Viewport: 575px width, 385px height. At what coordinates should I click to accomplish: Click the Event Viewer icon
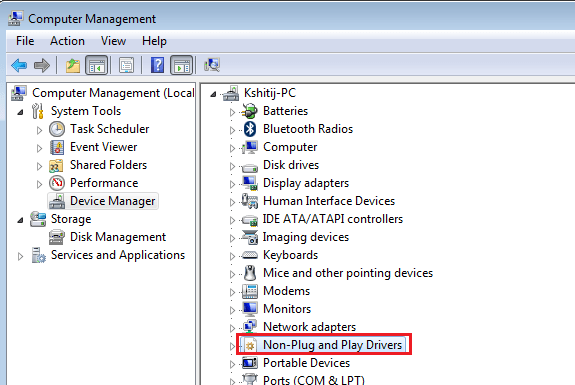tap(57, 147)
